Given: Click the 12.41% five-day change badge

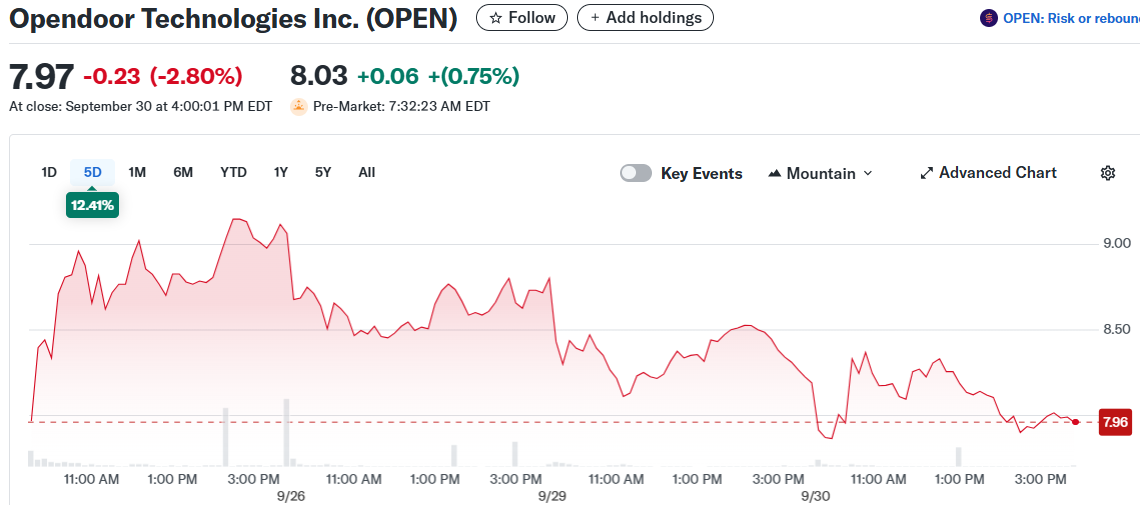Looking at the screenshot, I should [x=92, y=206].
